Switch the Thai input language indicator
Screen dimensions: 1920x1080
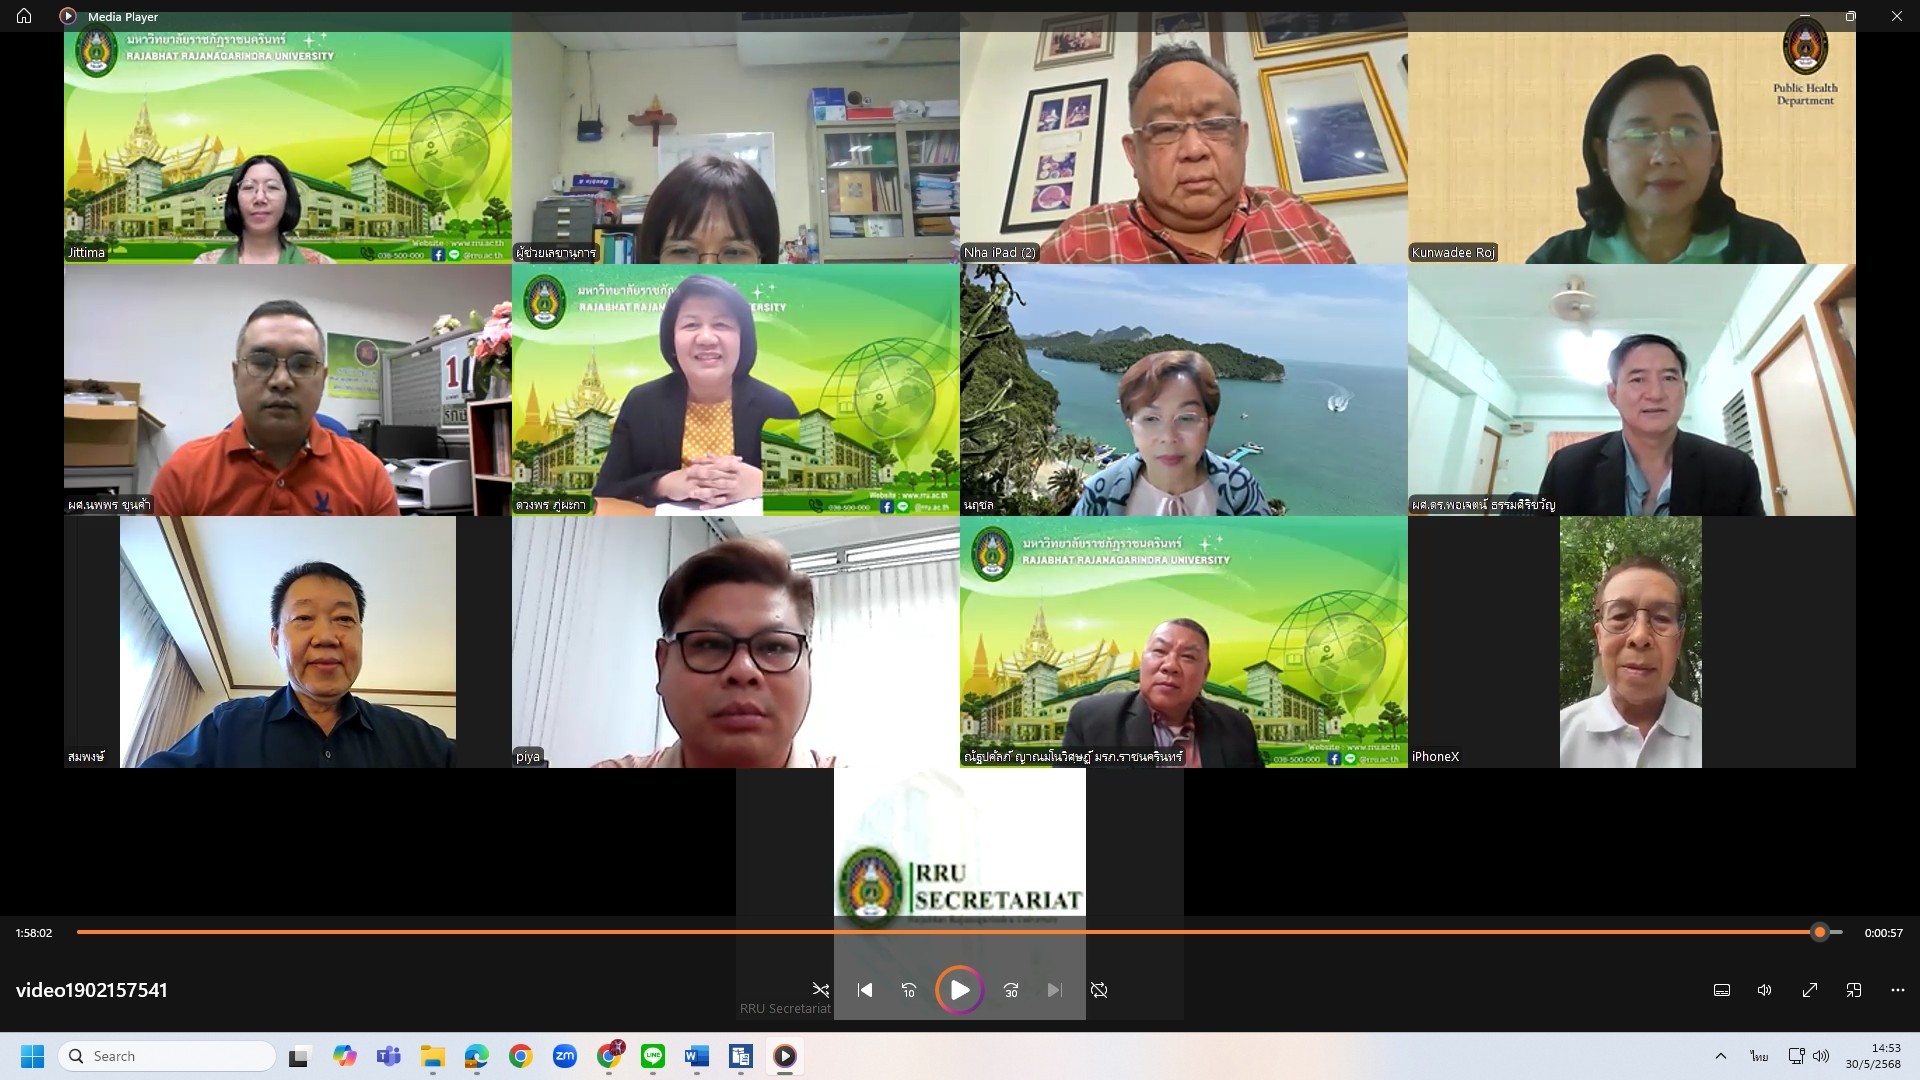coord(1759,1056)
